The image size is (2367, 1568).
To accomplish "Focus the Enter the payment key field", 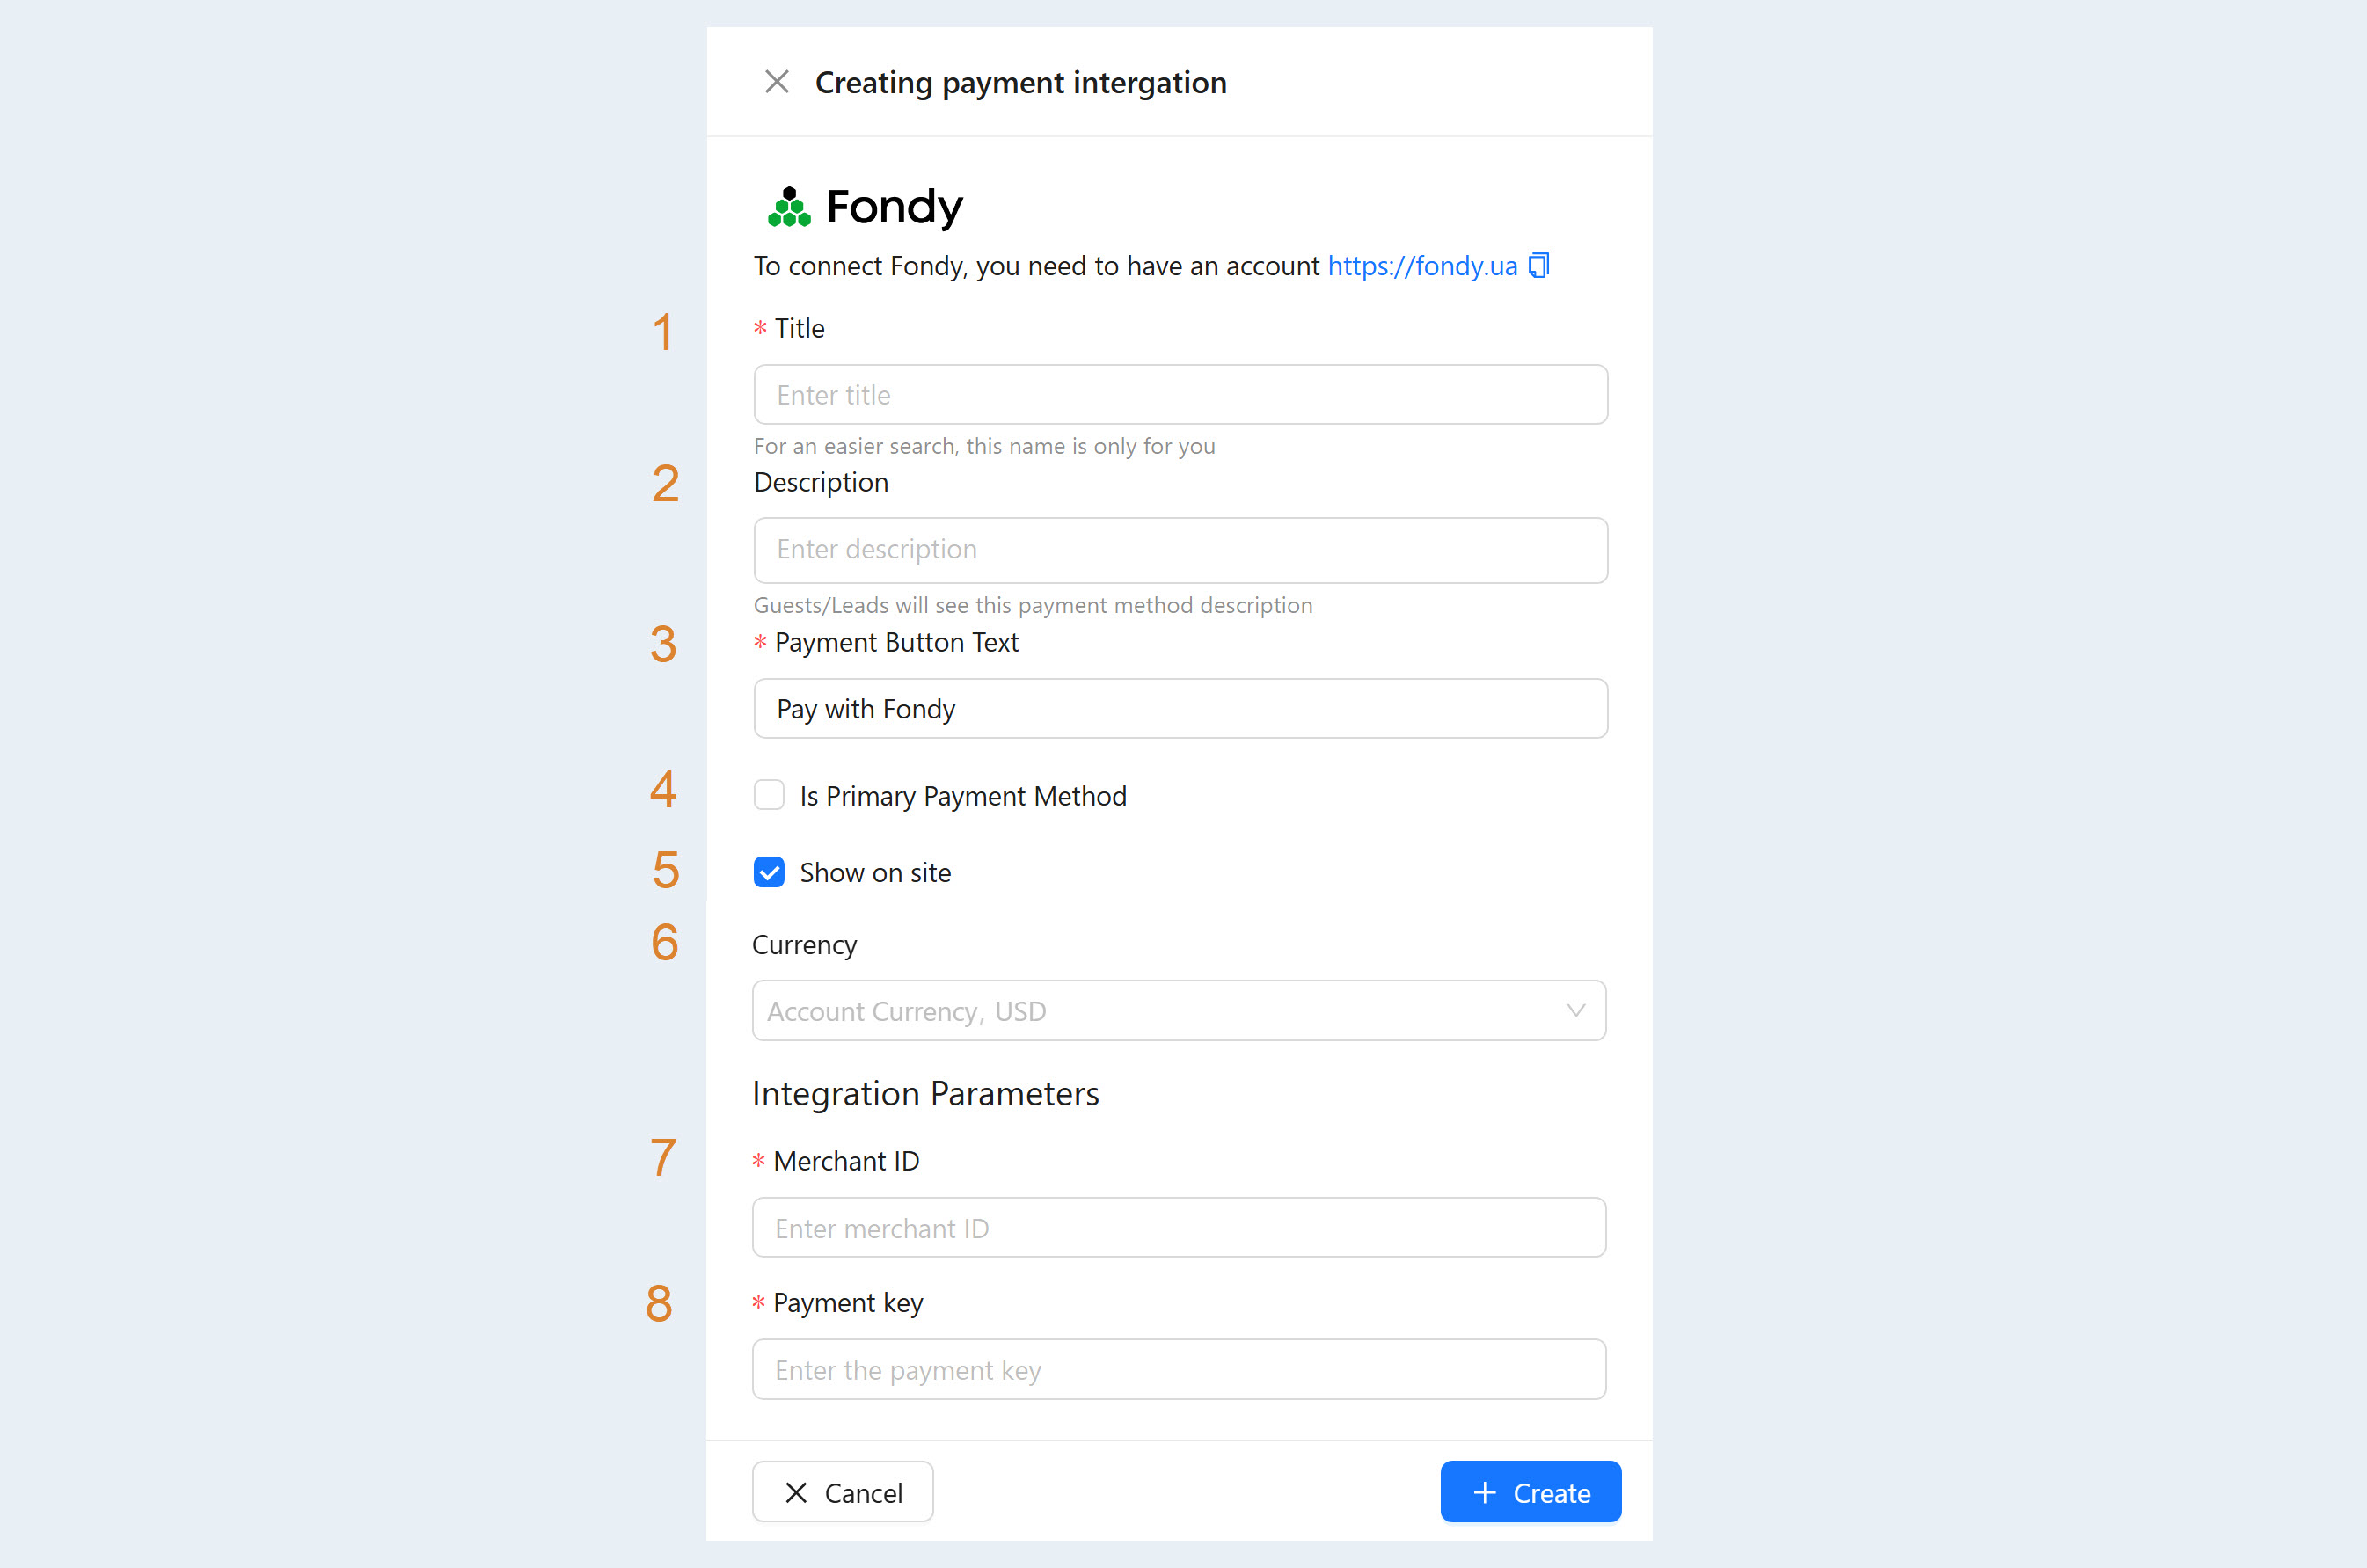I will tap(1179, 1370).
